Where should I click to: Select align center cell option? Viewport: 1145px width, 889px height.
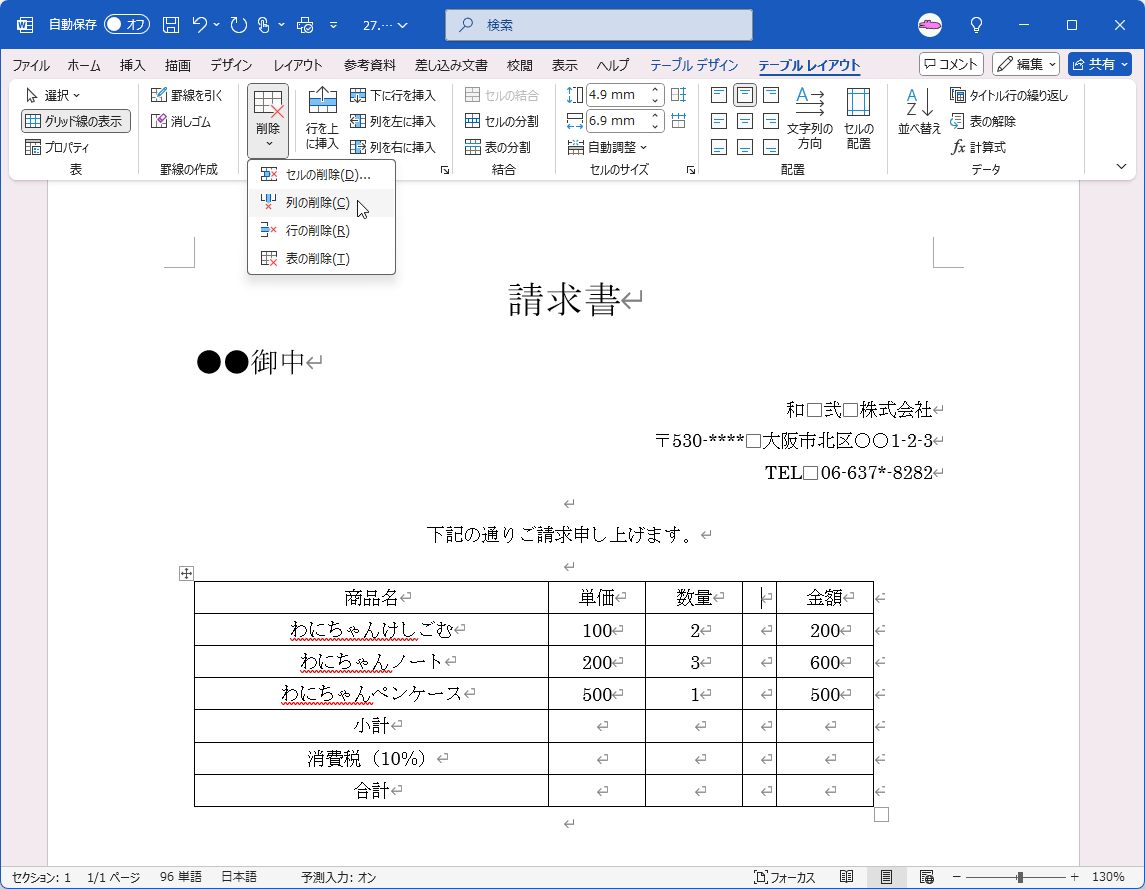point(745,121)
